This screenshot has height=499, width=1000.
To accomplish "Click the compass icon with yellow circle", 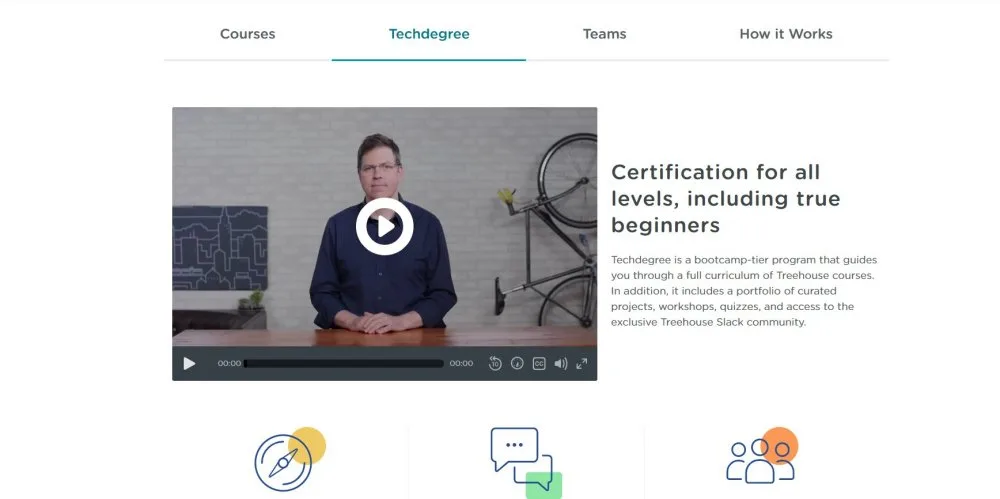I will [290, 458].
